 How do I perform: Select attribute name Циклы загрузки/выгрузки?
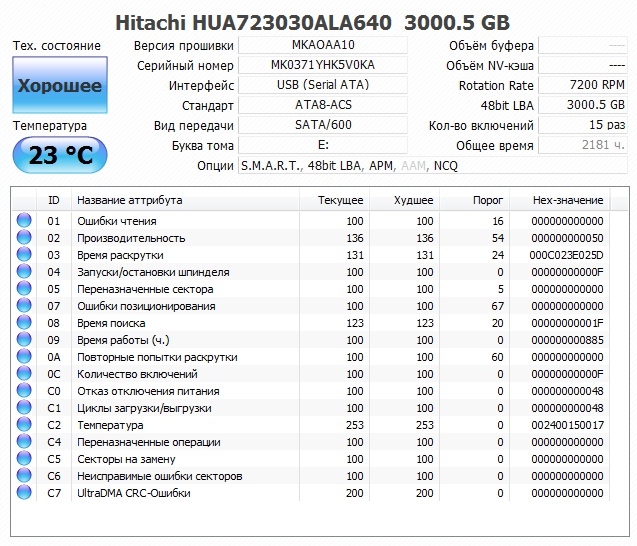click(144, 408)
